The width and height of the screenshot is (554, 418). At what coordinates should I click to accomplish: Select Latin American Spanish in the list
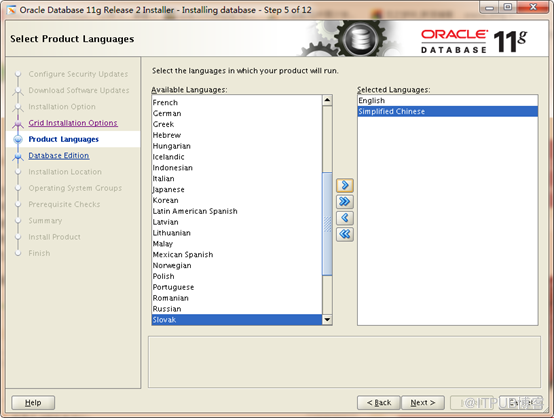tap(237, 211)
